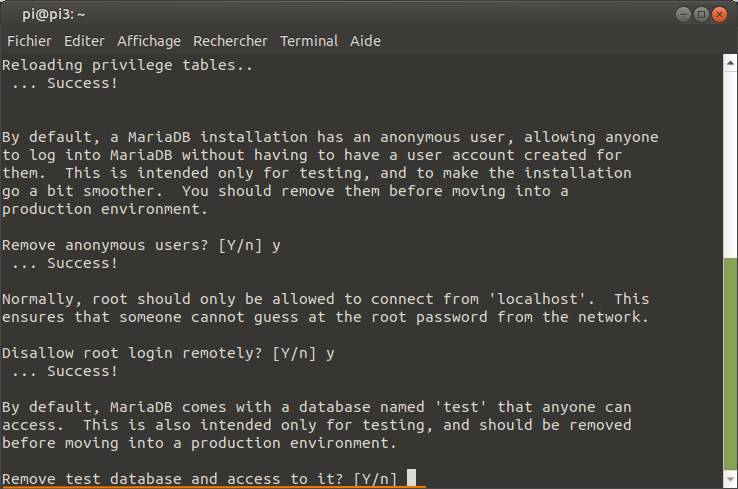Click the green scrollbar thumb
738x489 pixels.
pyautogui.click(x=730, y=364)
